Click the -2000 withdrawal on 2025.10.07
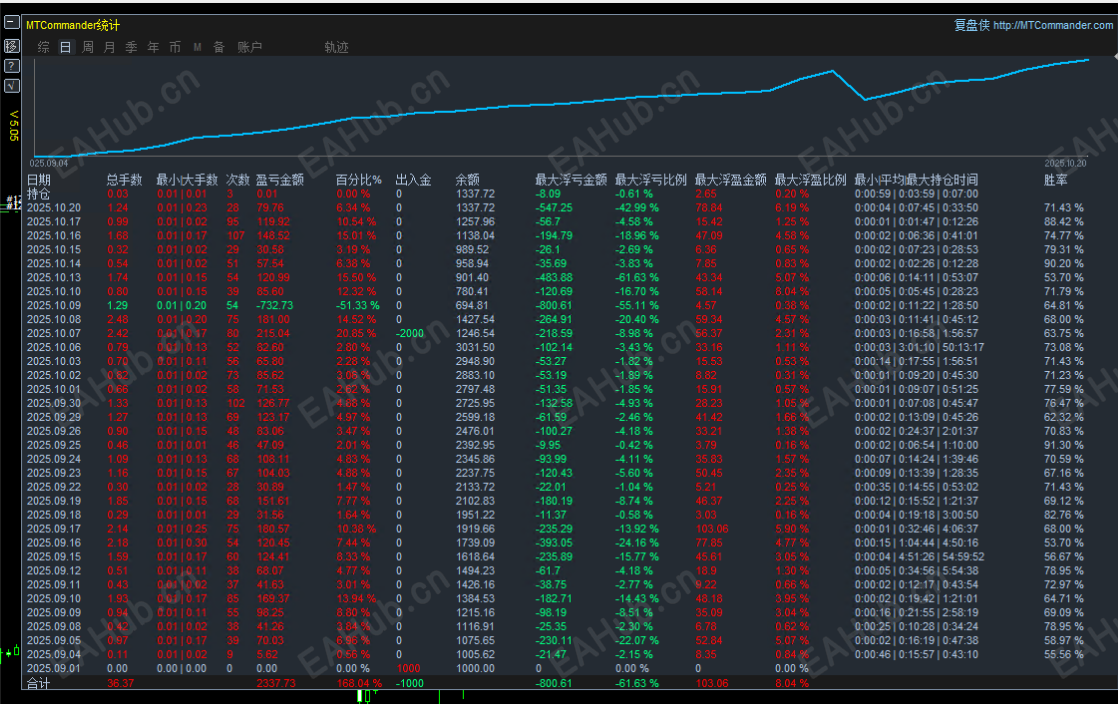This screenshot has width=1118, height=704. (x=410, y=333)
